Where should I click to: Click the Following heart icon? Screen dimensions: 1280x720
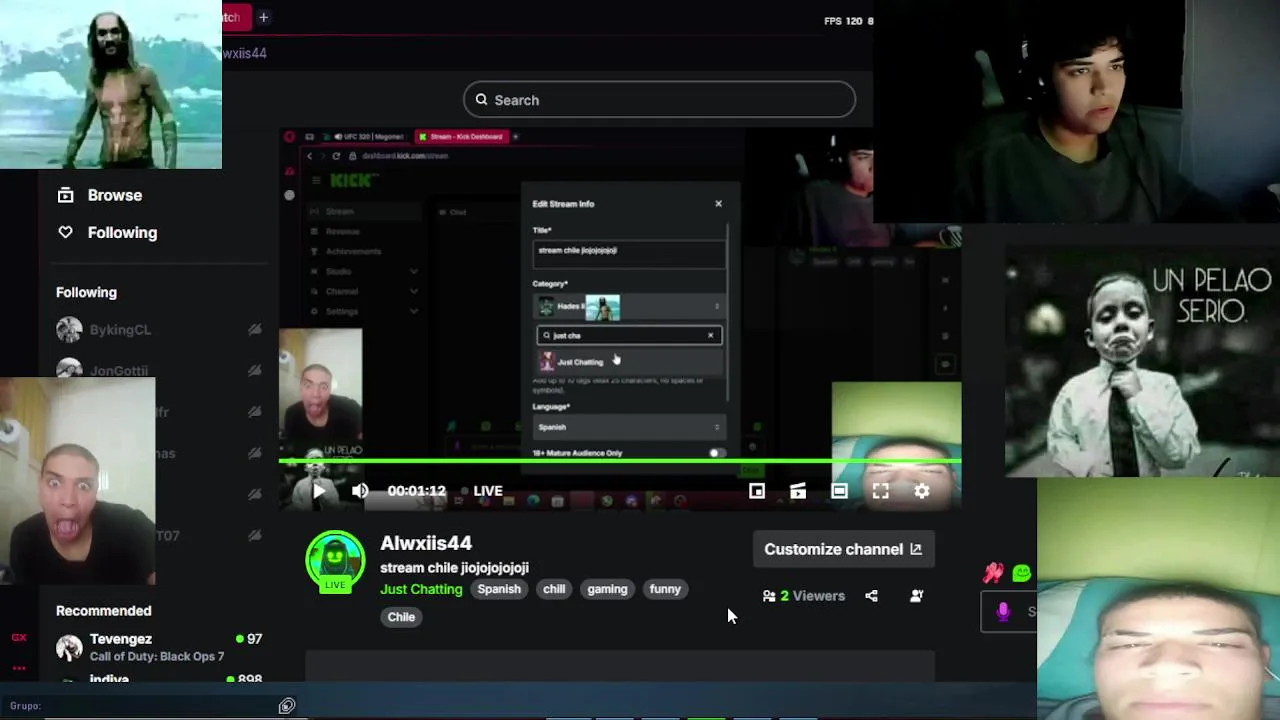point(65,232)
